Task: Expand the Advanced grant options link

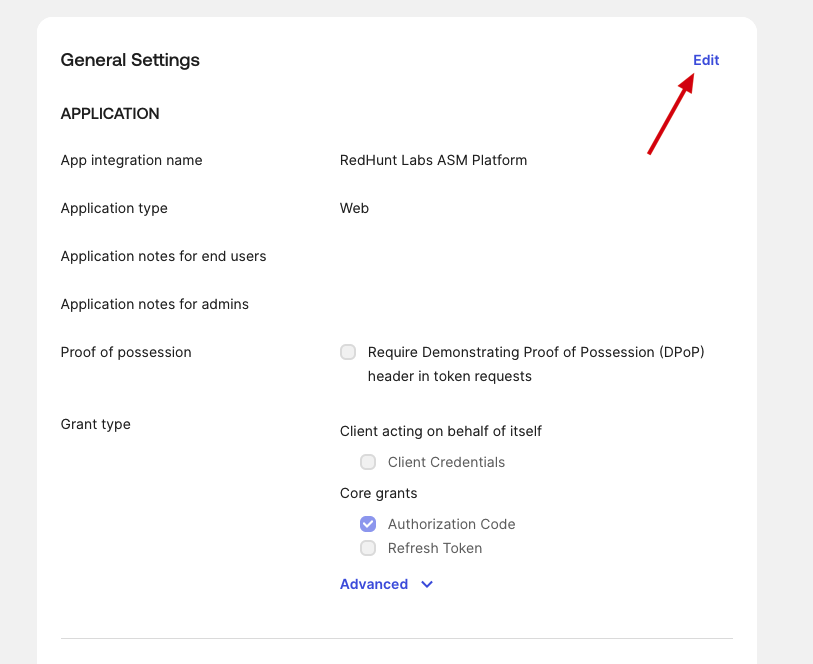Action: tap(374, 584)
